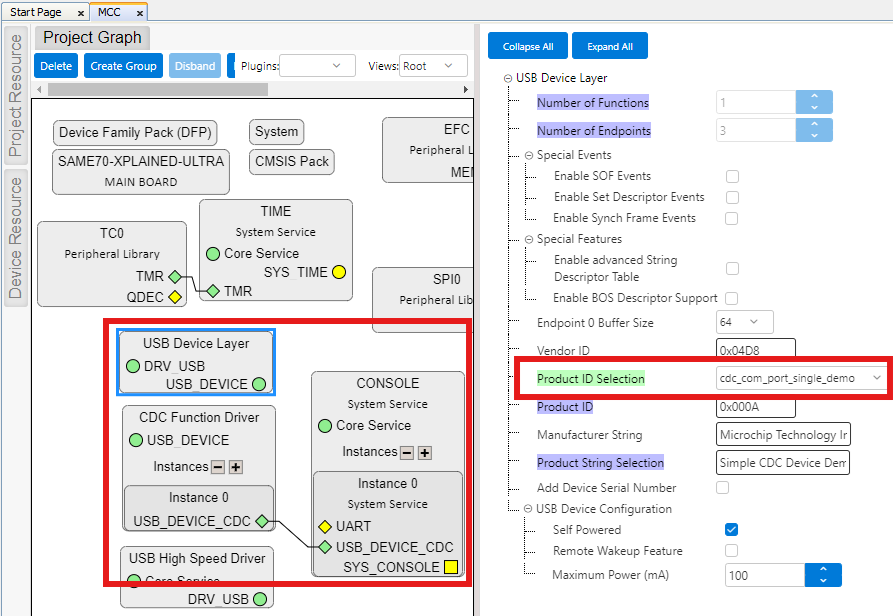Click the Maximum Power stepper arrows
Viewport: 893px width, 616px height.
[823, 575]
